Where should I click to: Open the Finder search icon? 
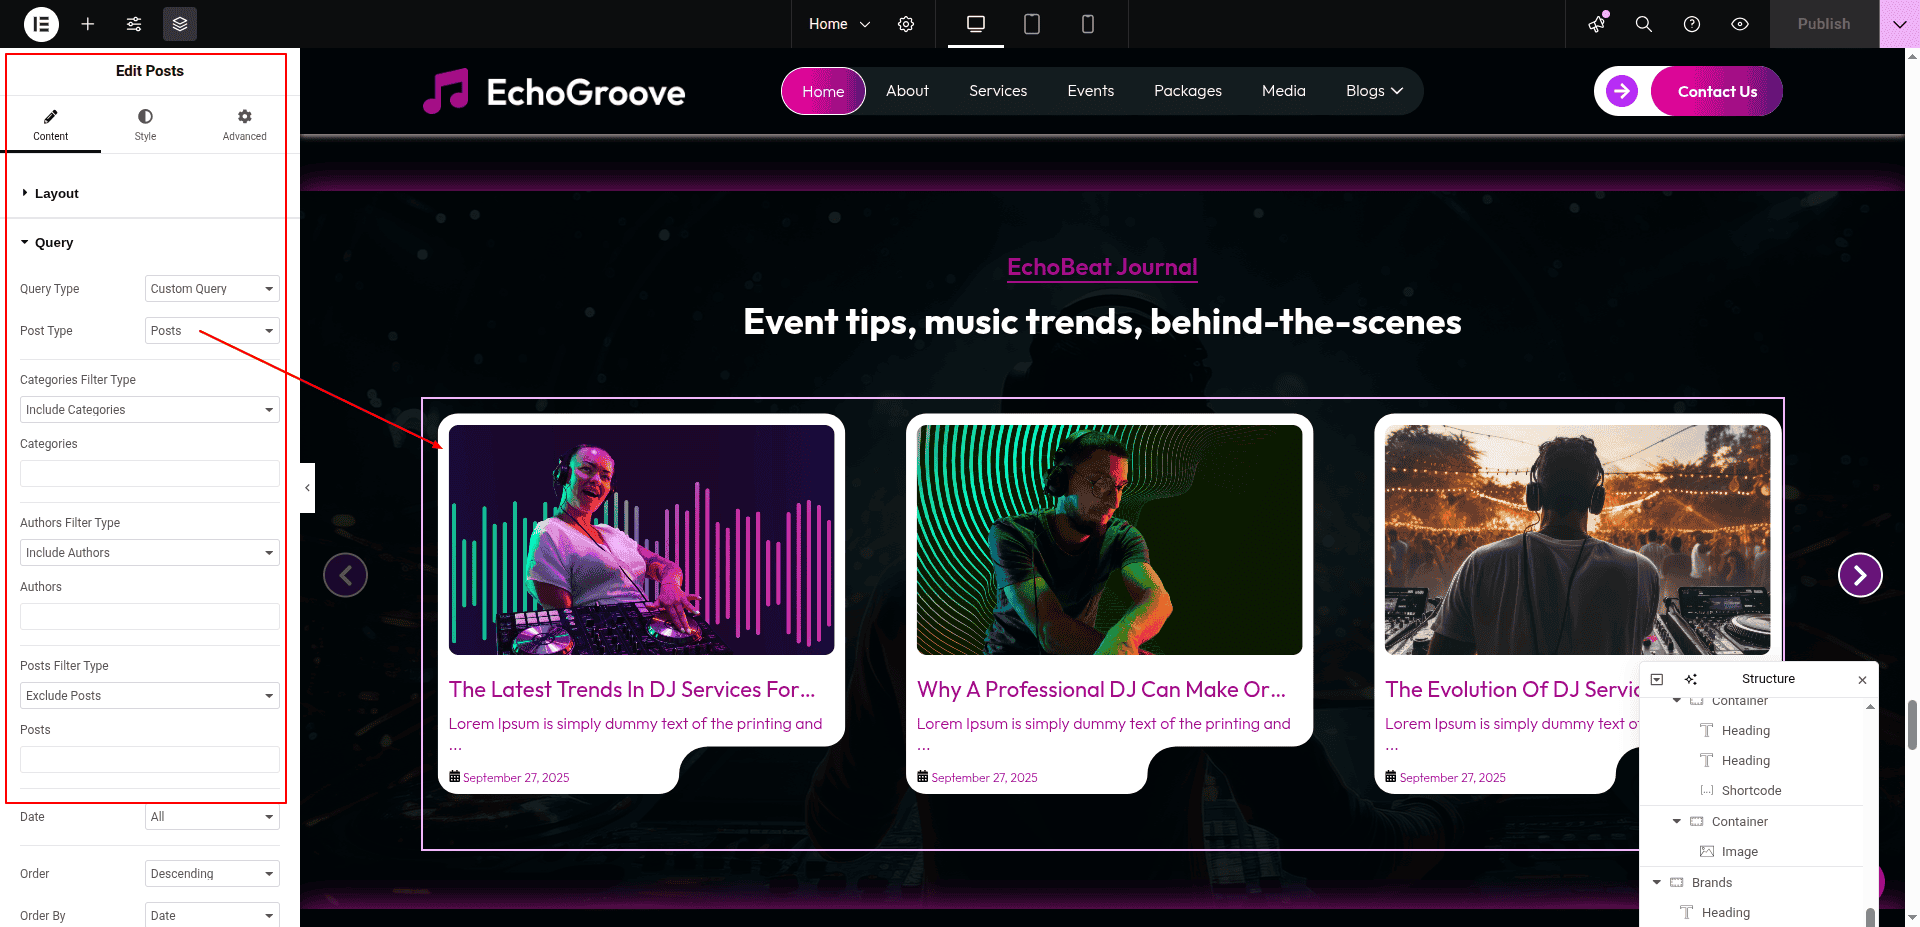pos(1644,24)
